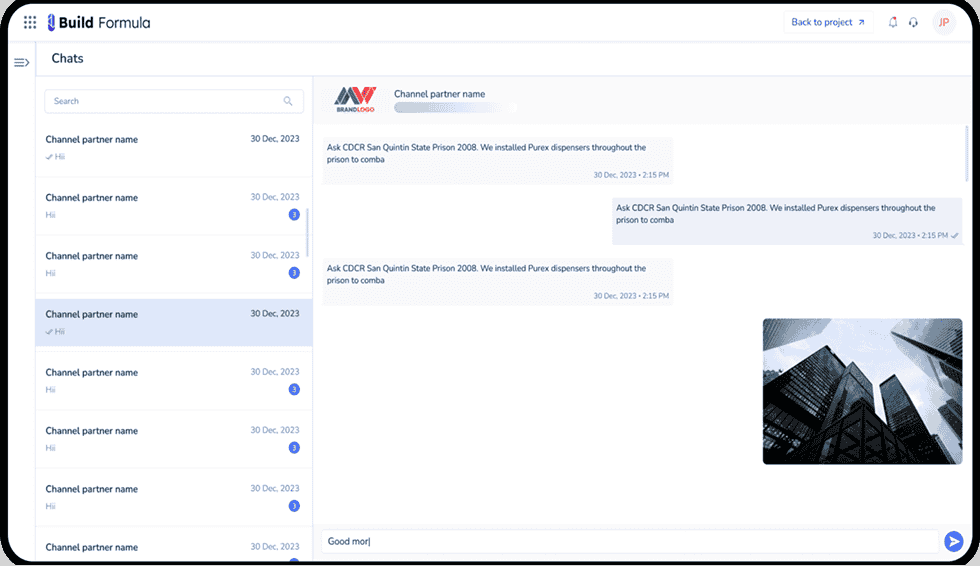Click the message field containing 'Good mor'

click(630, 541)
